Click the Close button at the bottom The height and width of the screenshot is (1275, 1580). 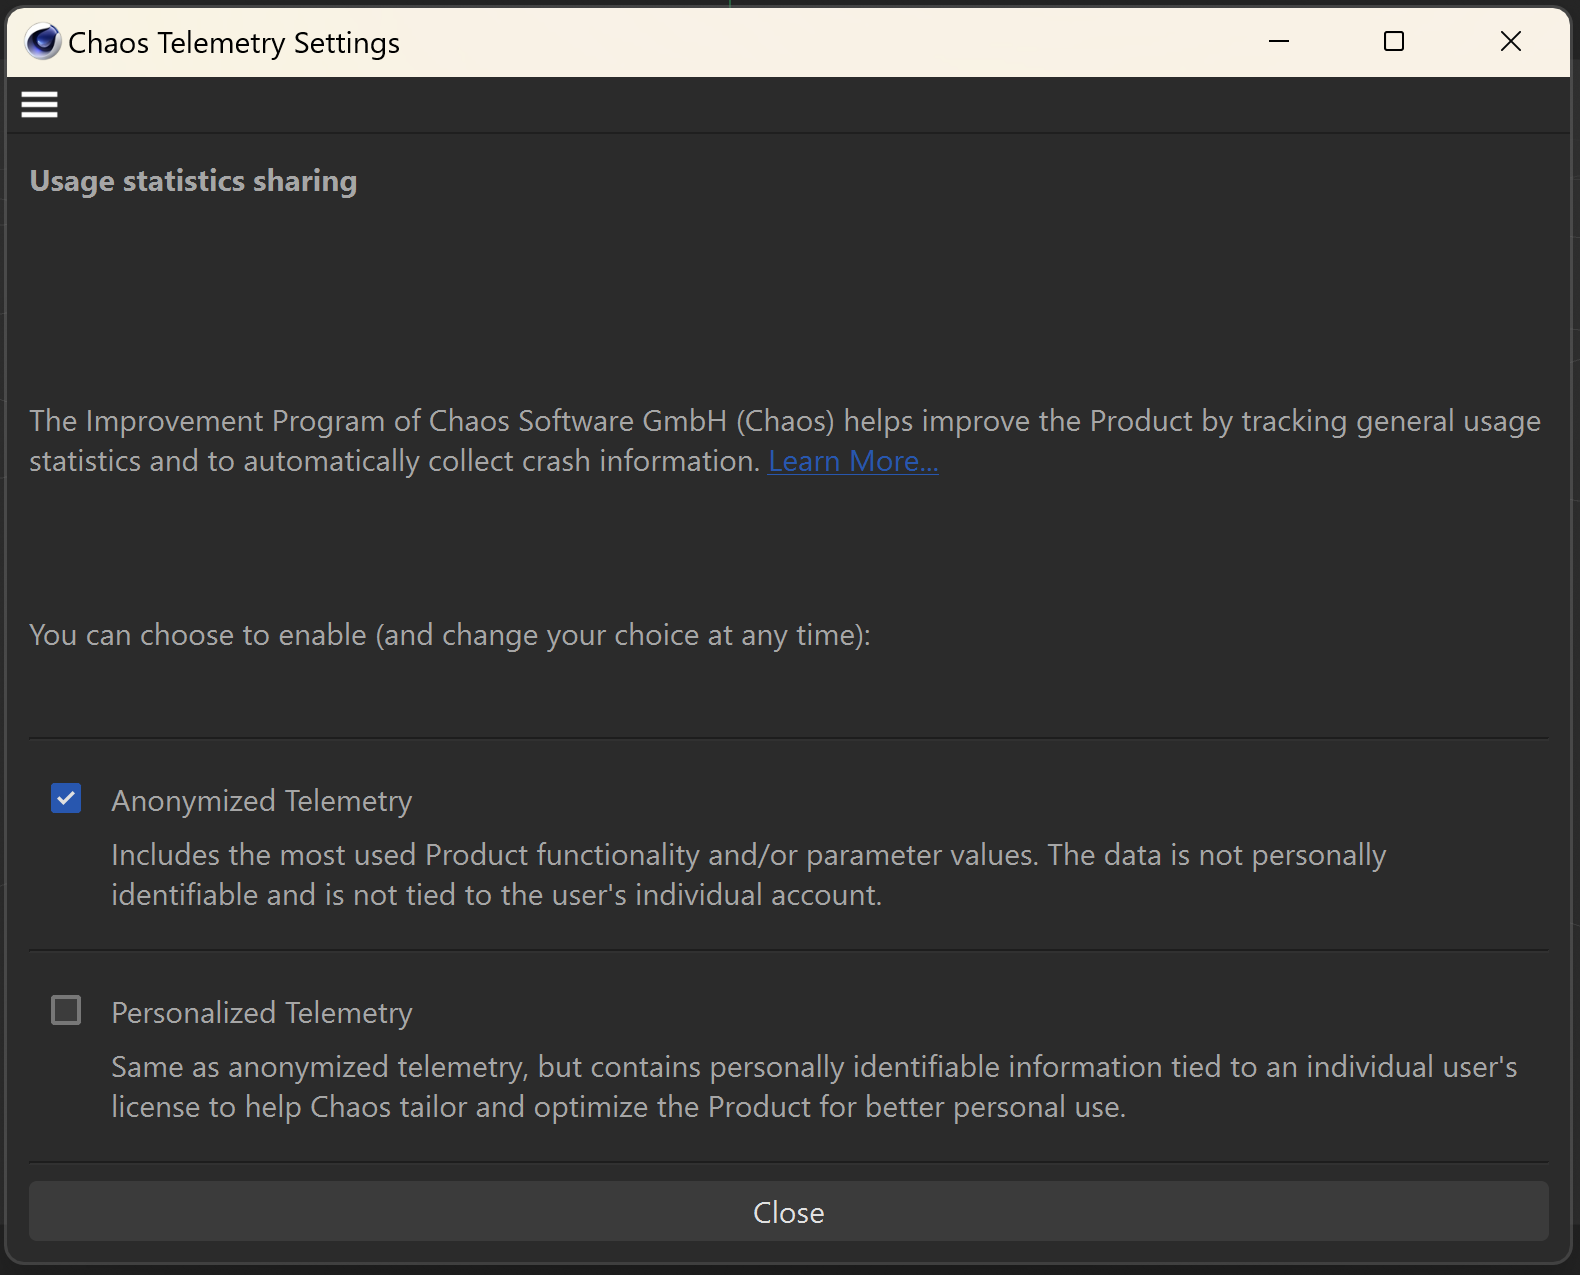click(x=789, y=1212)
